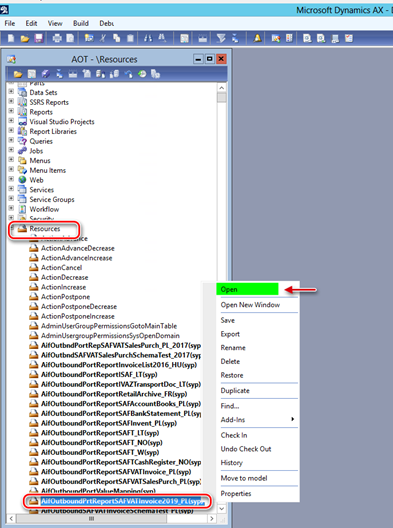Select Delete in the context menu
Screen dimensions: 393x528
[x=230, y=361]
